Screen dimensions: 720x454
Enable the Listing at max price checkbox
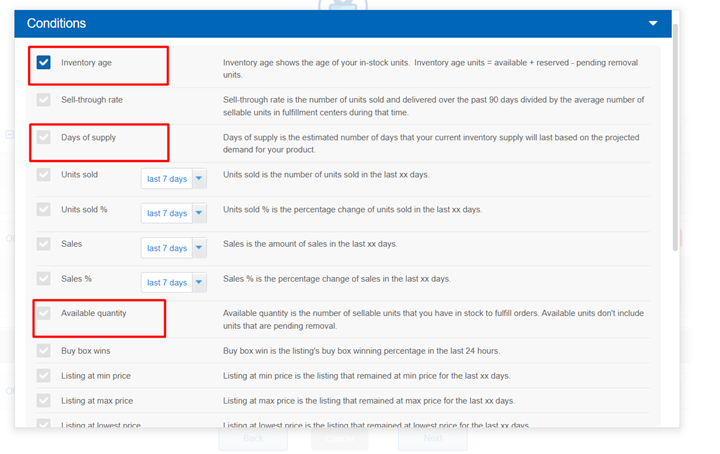[x=44, y=401]
